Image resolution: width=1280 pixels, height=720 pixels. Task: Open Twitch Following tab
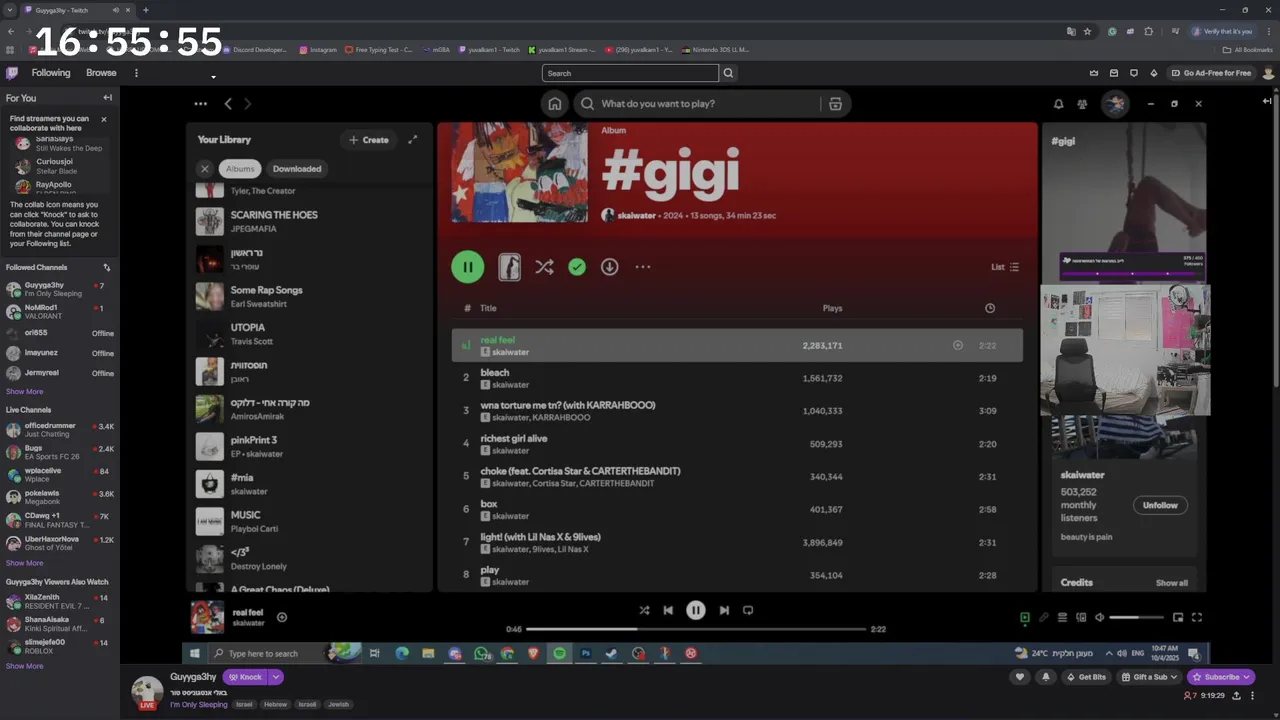coord(51,73)
